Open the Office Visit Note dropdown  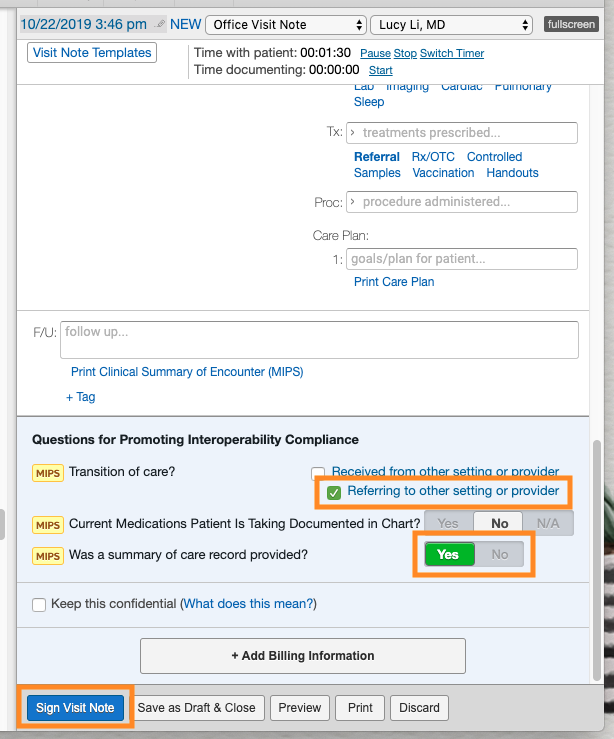click(x=286, y=25)
